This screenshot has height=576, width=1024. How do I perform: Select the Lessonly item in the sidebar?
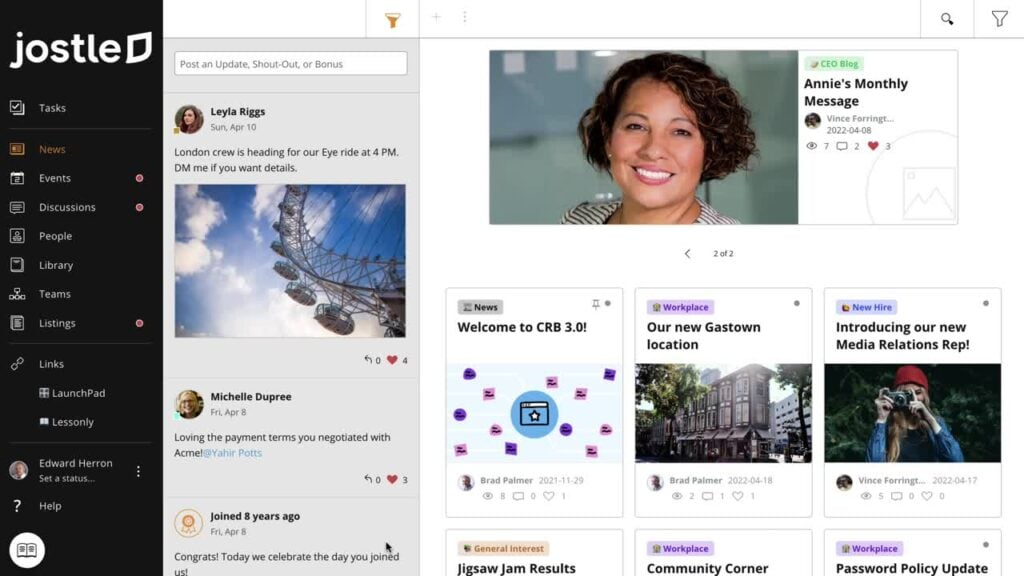coord(73,421)
